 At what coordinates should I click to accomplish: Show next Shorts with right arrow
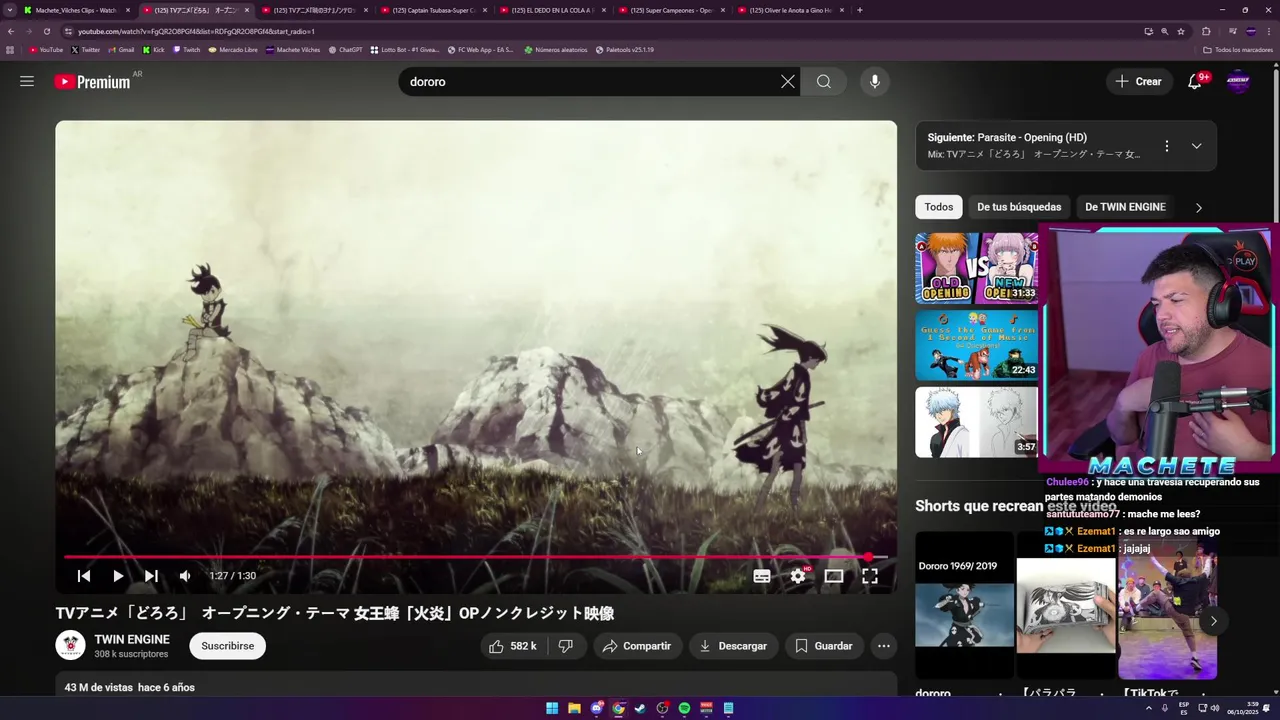coord(1213,621)
